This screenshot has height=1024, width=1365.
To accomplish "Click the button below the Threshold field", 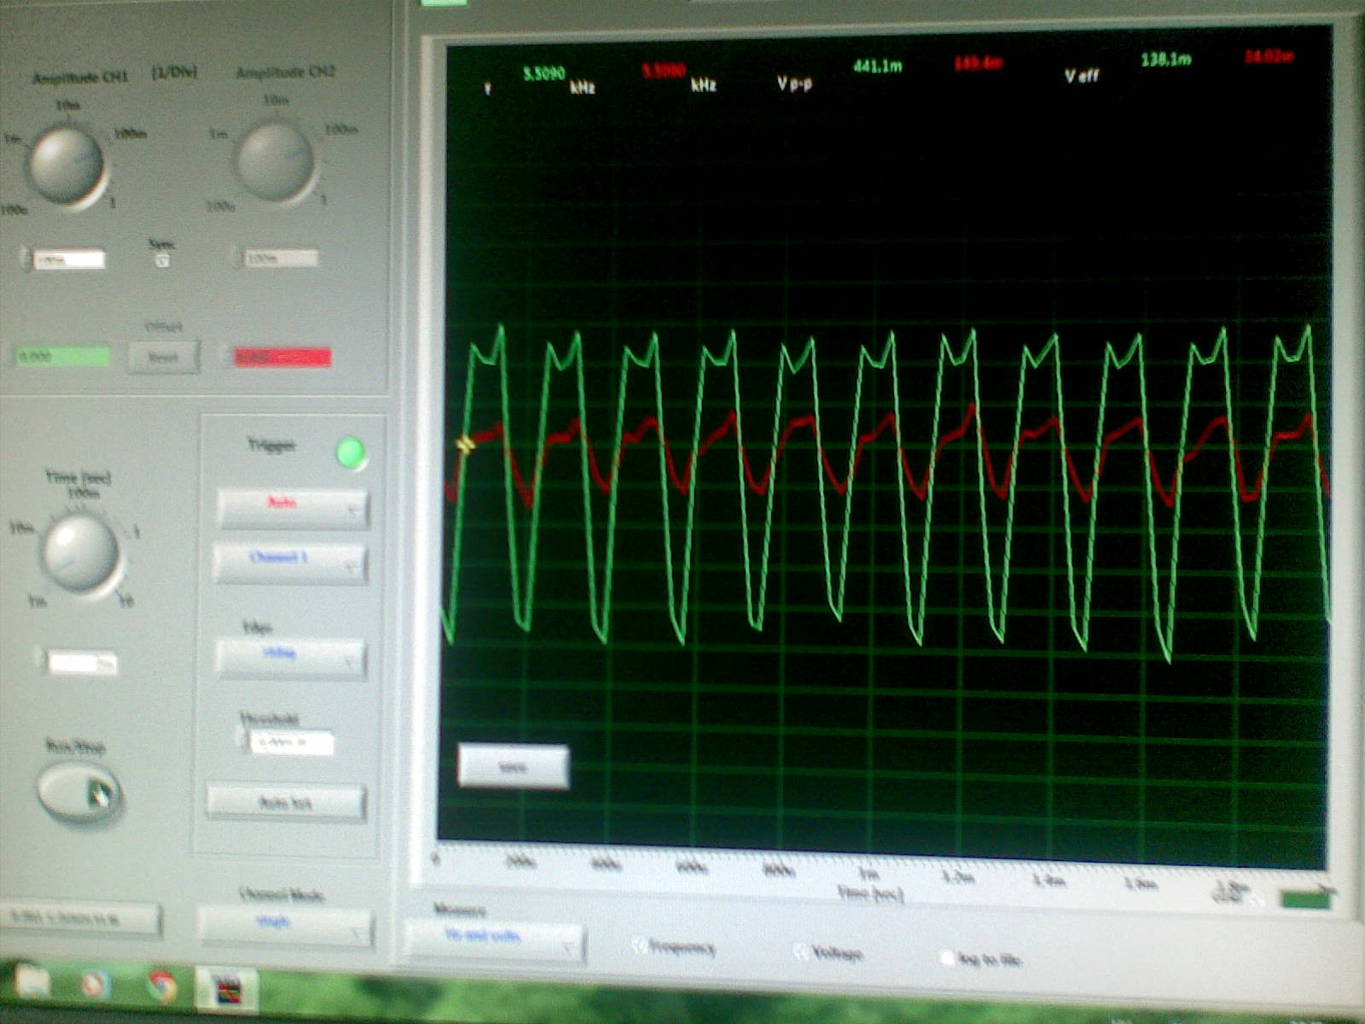I will pyautogui.click(x=286, y=802).
